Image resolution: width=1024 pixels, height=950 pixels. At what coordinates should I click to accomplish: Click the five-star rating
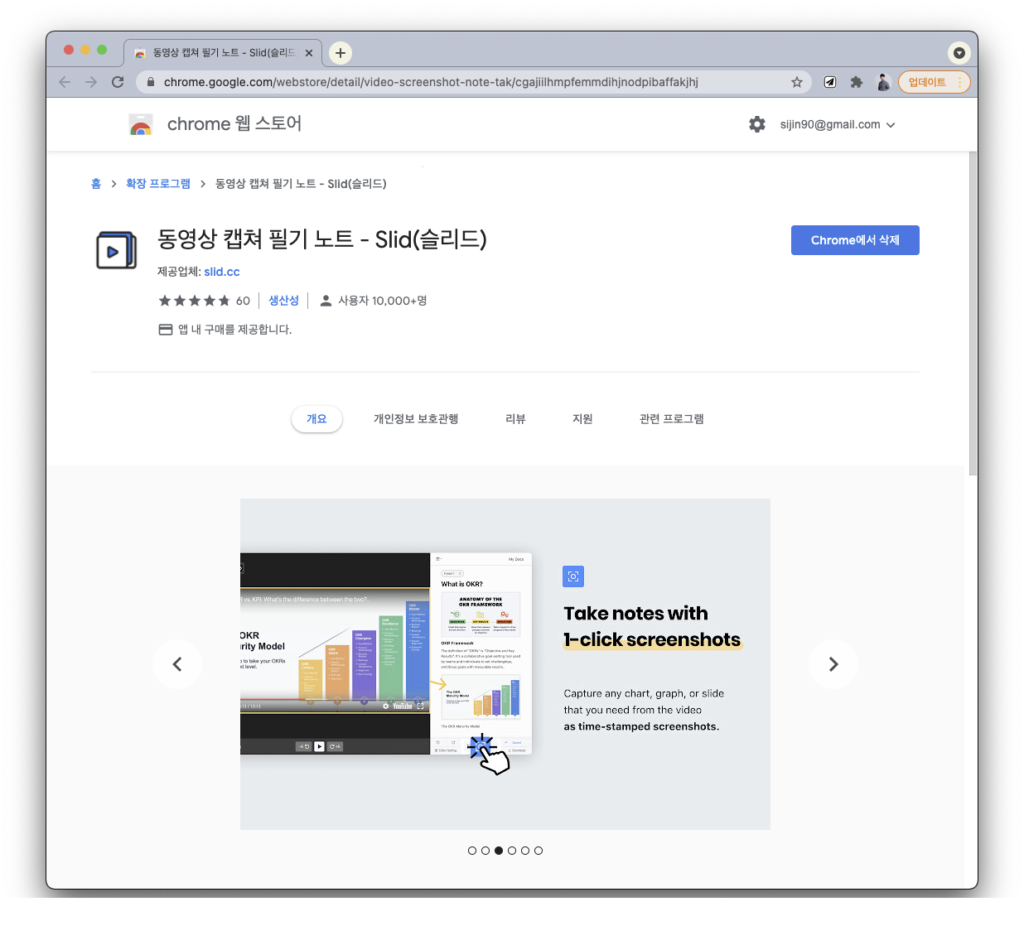point(194,301)
